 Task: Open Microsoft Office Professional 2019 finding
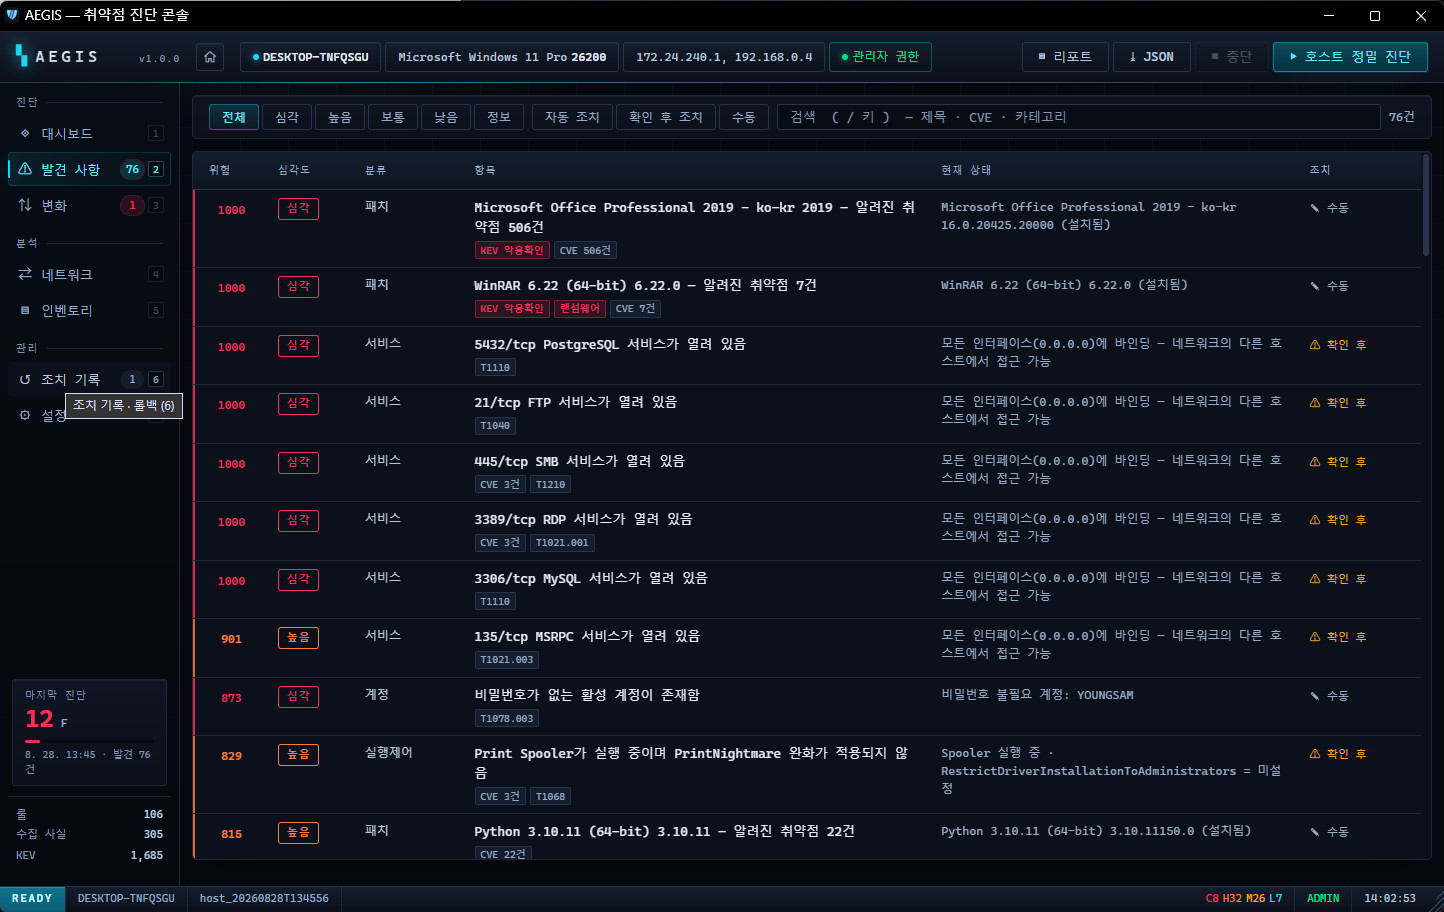807,229
